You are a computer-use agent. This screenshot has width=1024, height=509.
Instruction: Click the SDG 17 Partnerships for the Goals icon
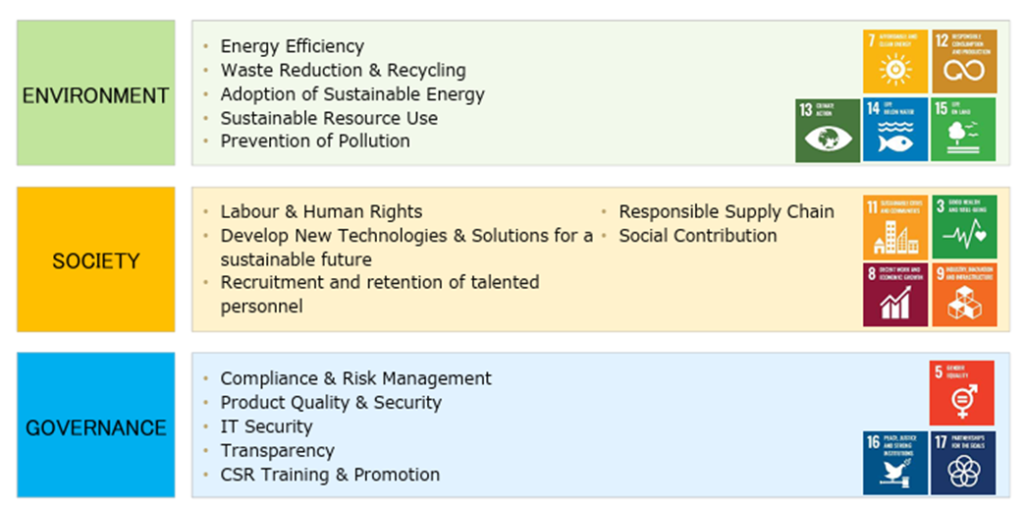pyautogui.click(x=963, y=463)
